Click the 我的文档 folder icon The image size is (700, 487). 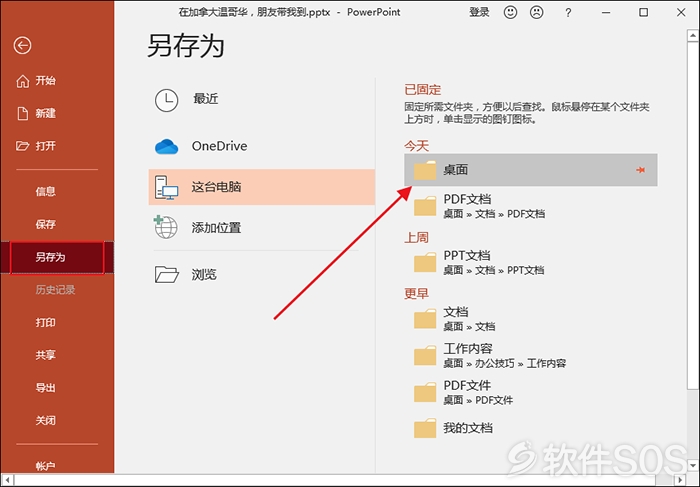[x=425, y=428]
